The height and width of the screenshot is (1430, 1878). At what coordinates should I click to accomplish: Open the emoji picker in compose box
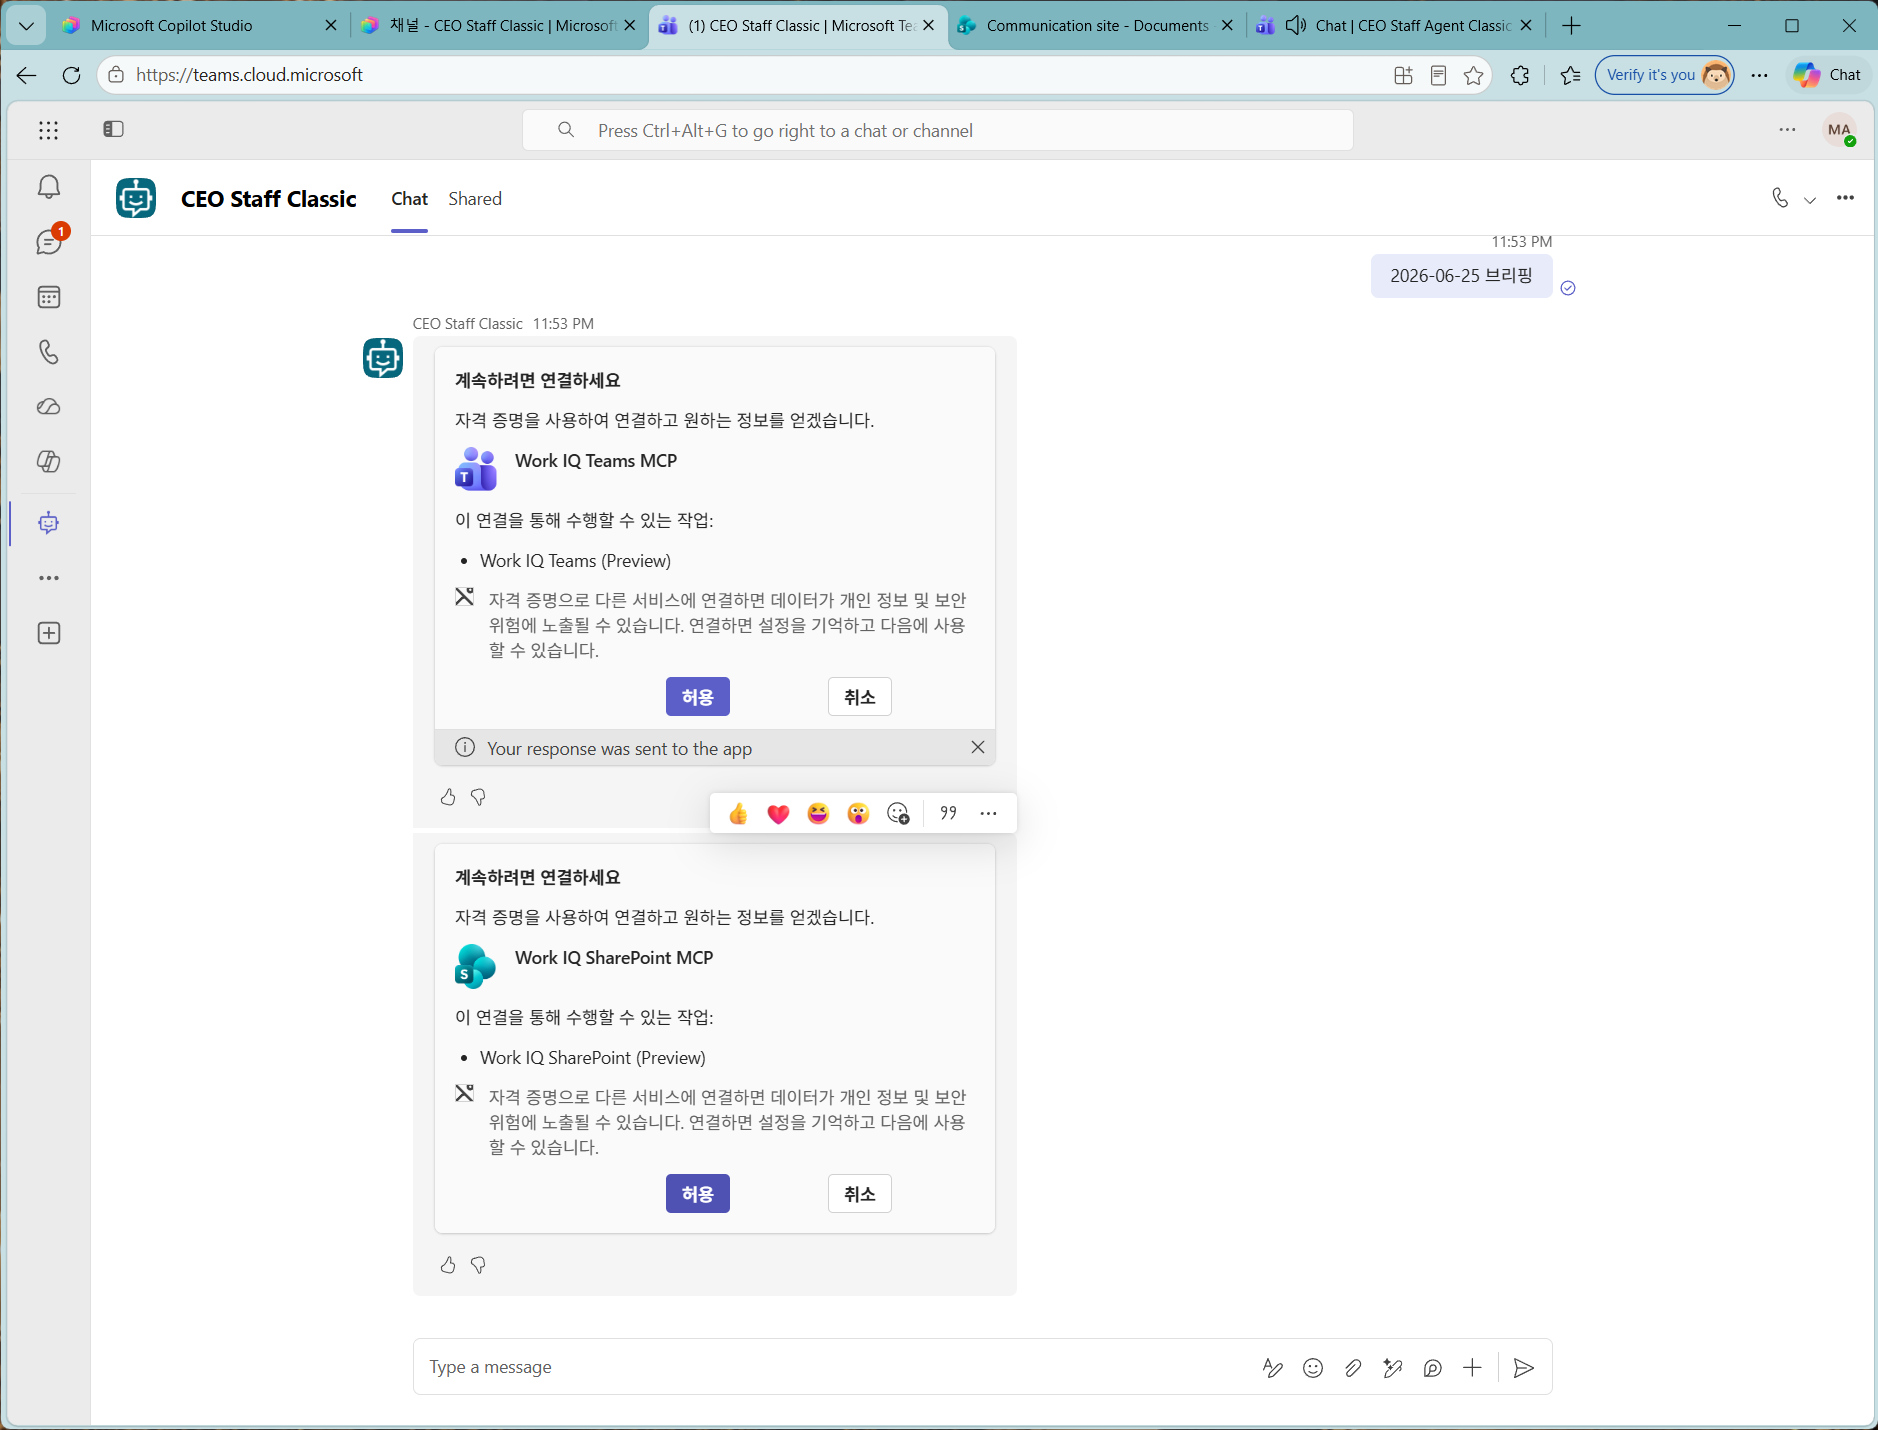pyautogui.click(x=1313, y=1368)
